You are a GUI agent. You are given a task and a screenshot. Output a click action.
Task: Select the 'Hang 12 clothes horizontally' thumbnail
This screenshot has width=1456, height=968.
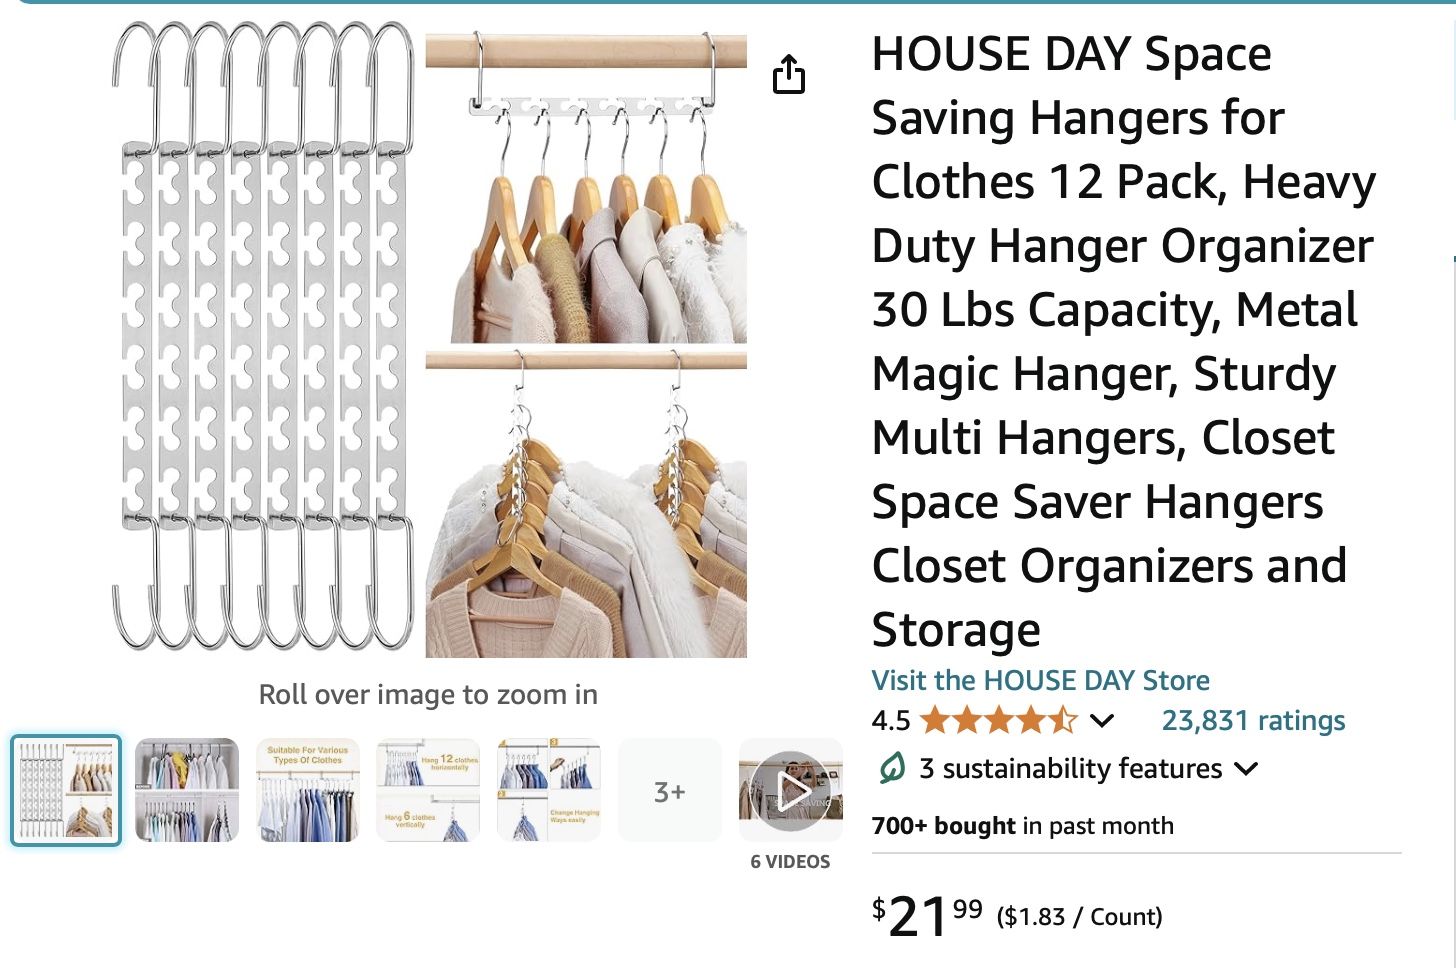coord(428,791)
